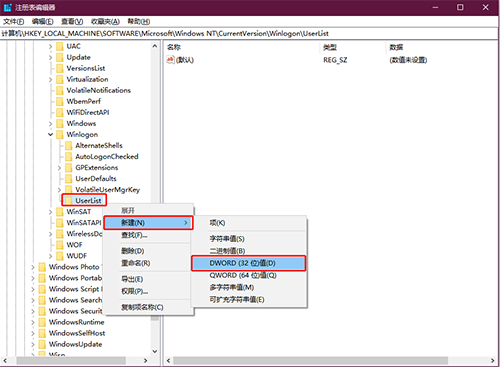Click the WbemPerf folder icon
This screenshot has height=367, width=500.
(x=60, y=101)
